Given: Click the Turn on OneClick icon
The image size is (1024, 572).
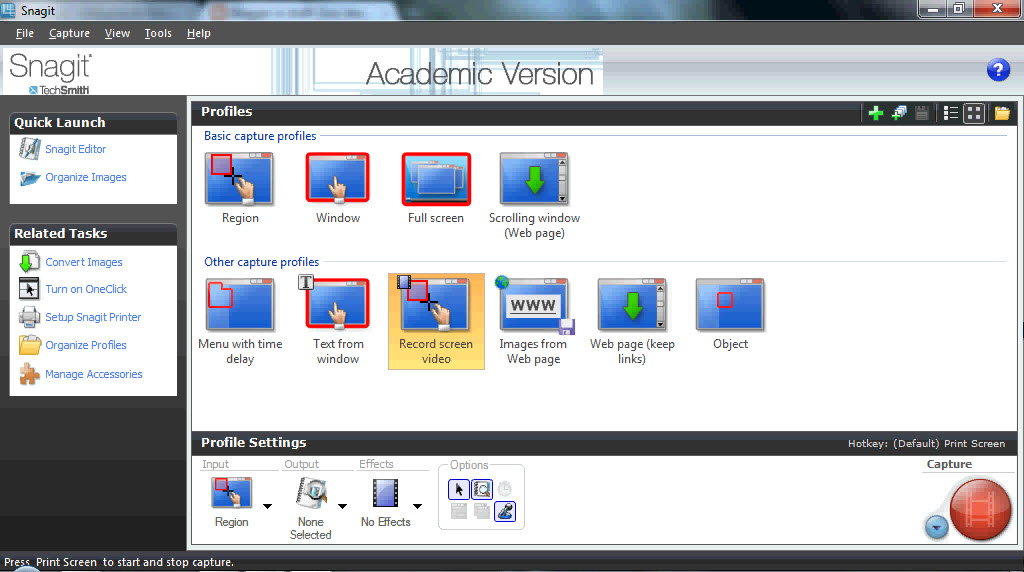Looking at the screenshot, I should click(29, 289).
